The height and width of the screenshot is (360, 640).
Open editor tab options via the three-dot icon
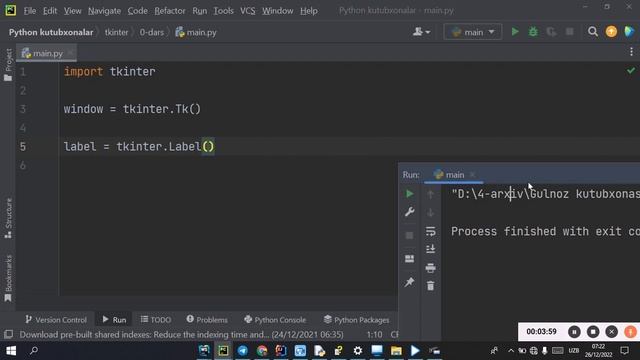click(631, 51)
